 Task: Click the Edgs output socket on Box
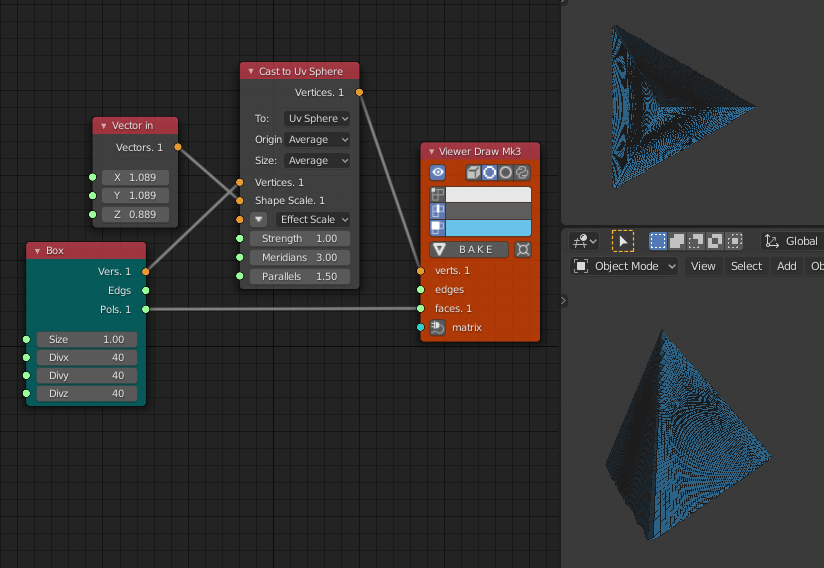(x=146, y=290)
